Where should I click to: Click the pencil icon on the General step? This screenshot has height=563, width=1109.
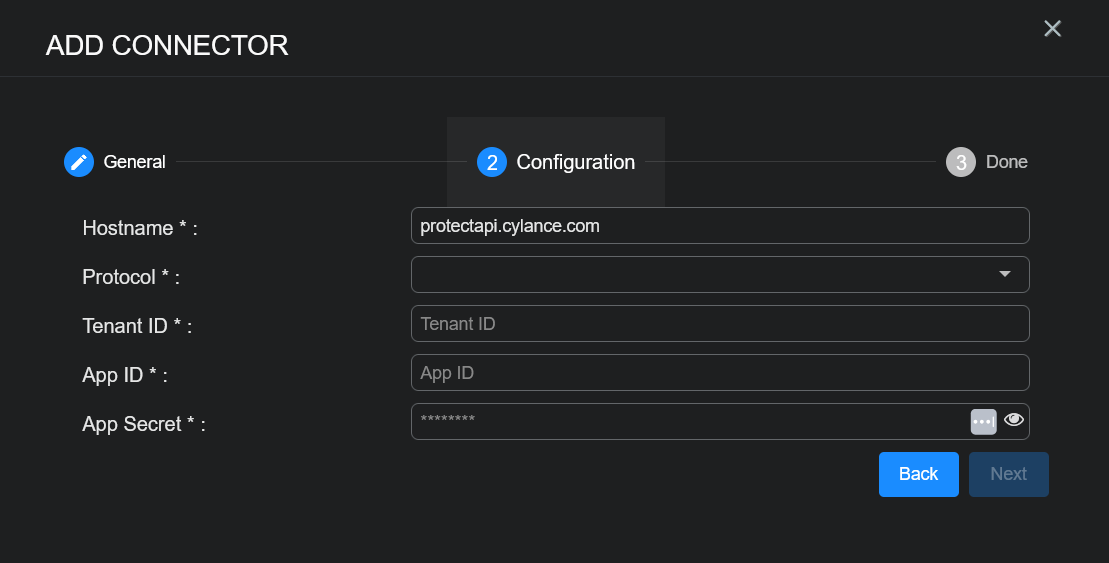point(79,162)
